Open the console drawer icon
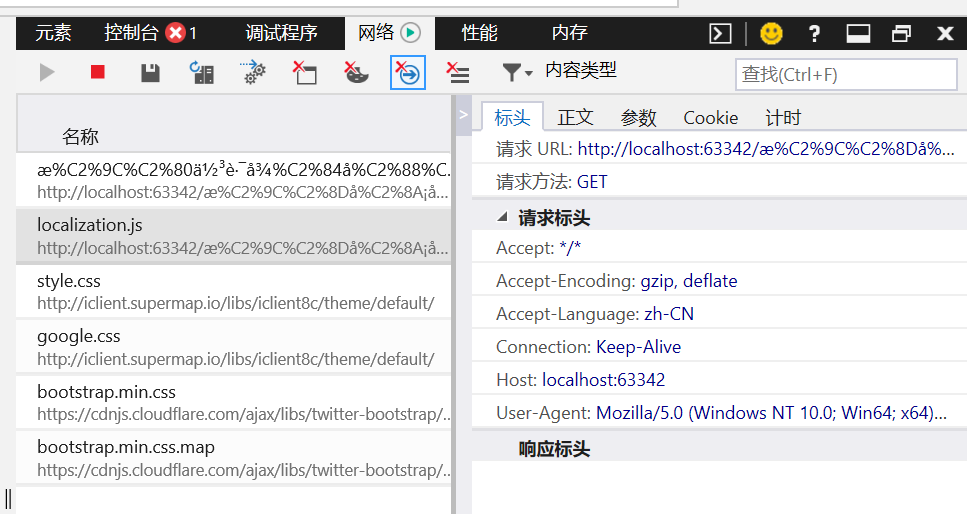 point(720,33)
